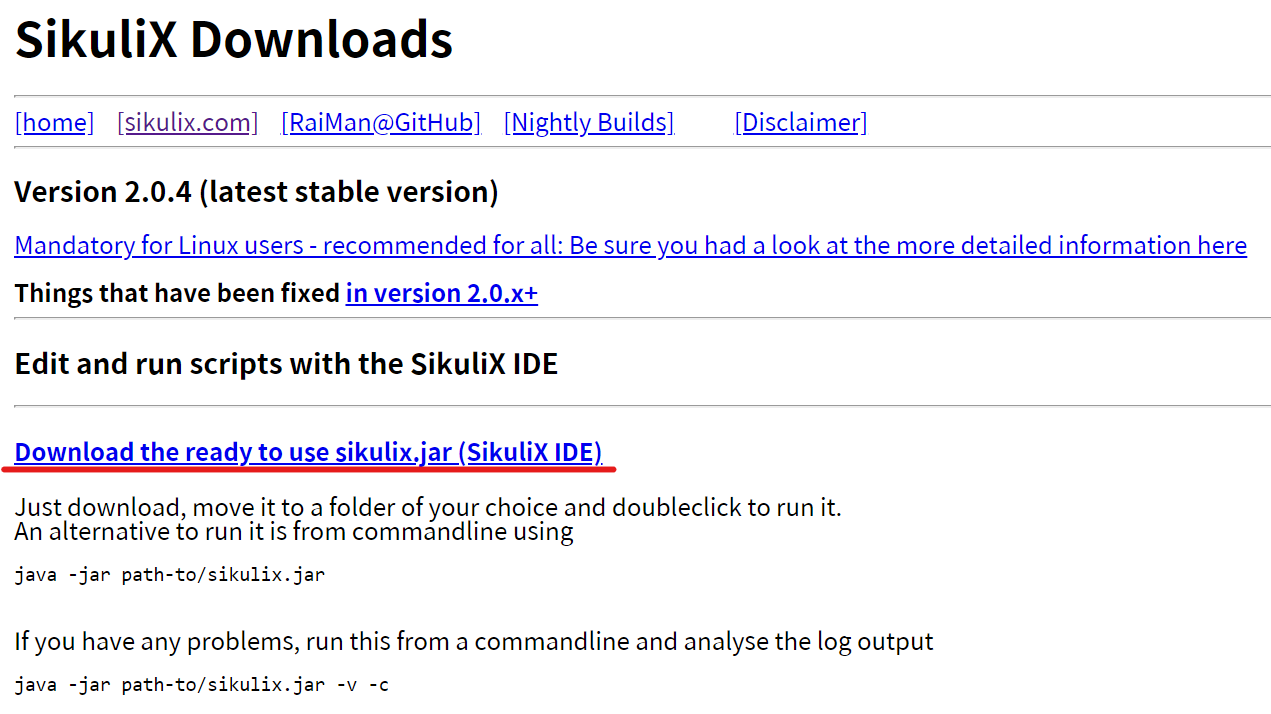
Task: Click the horizontal rule below the navigation links
Action: [642, 147]
